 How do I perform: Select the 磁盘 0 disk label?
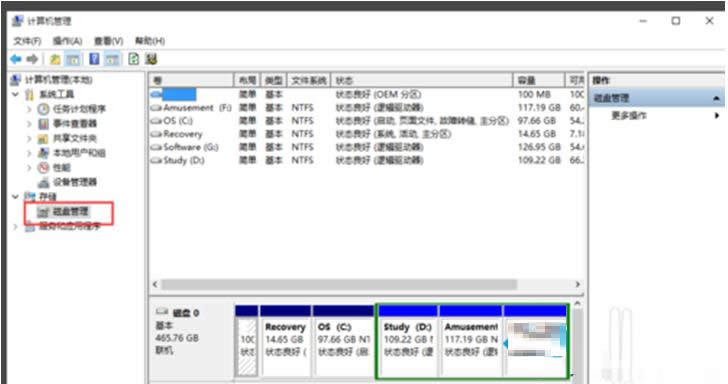tap(186, 313)
